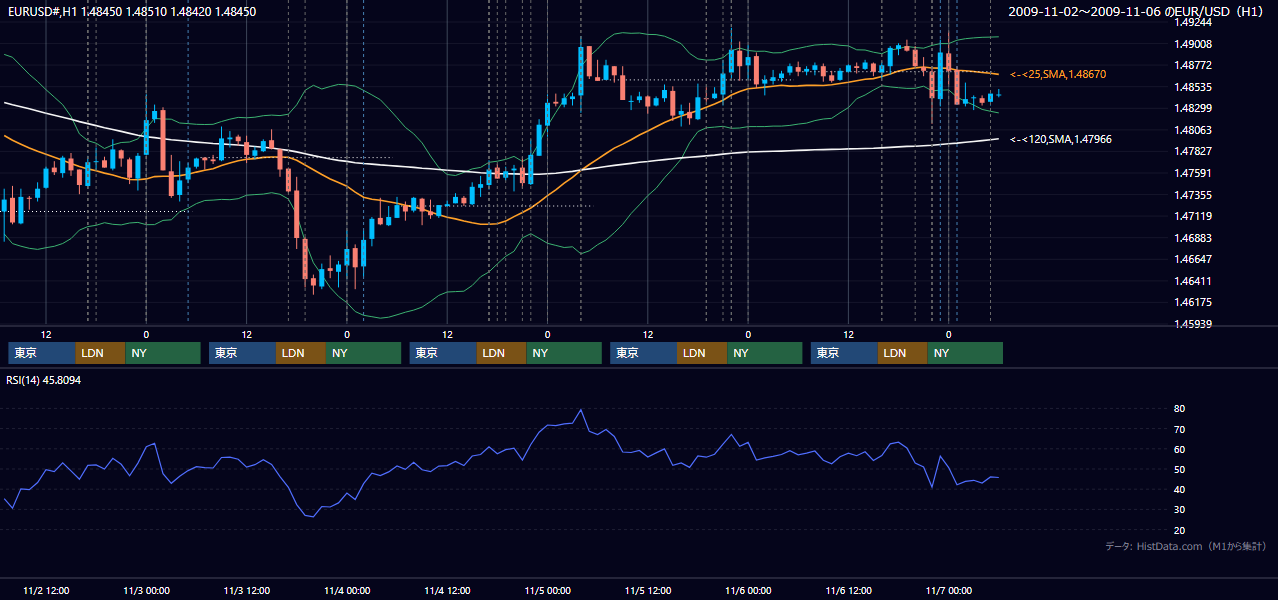Click the 11/2 12:00 date label
The height and width of the screenshot is (600, 1278).
[46, 590]
